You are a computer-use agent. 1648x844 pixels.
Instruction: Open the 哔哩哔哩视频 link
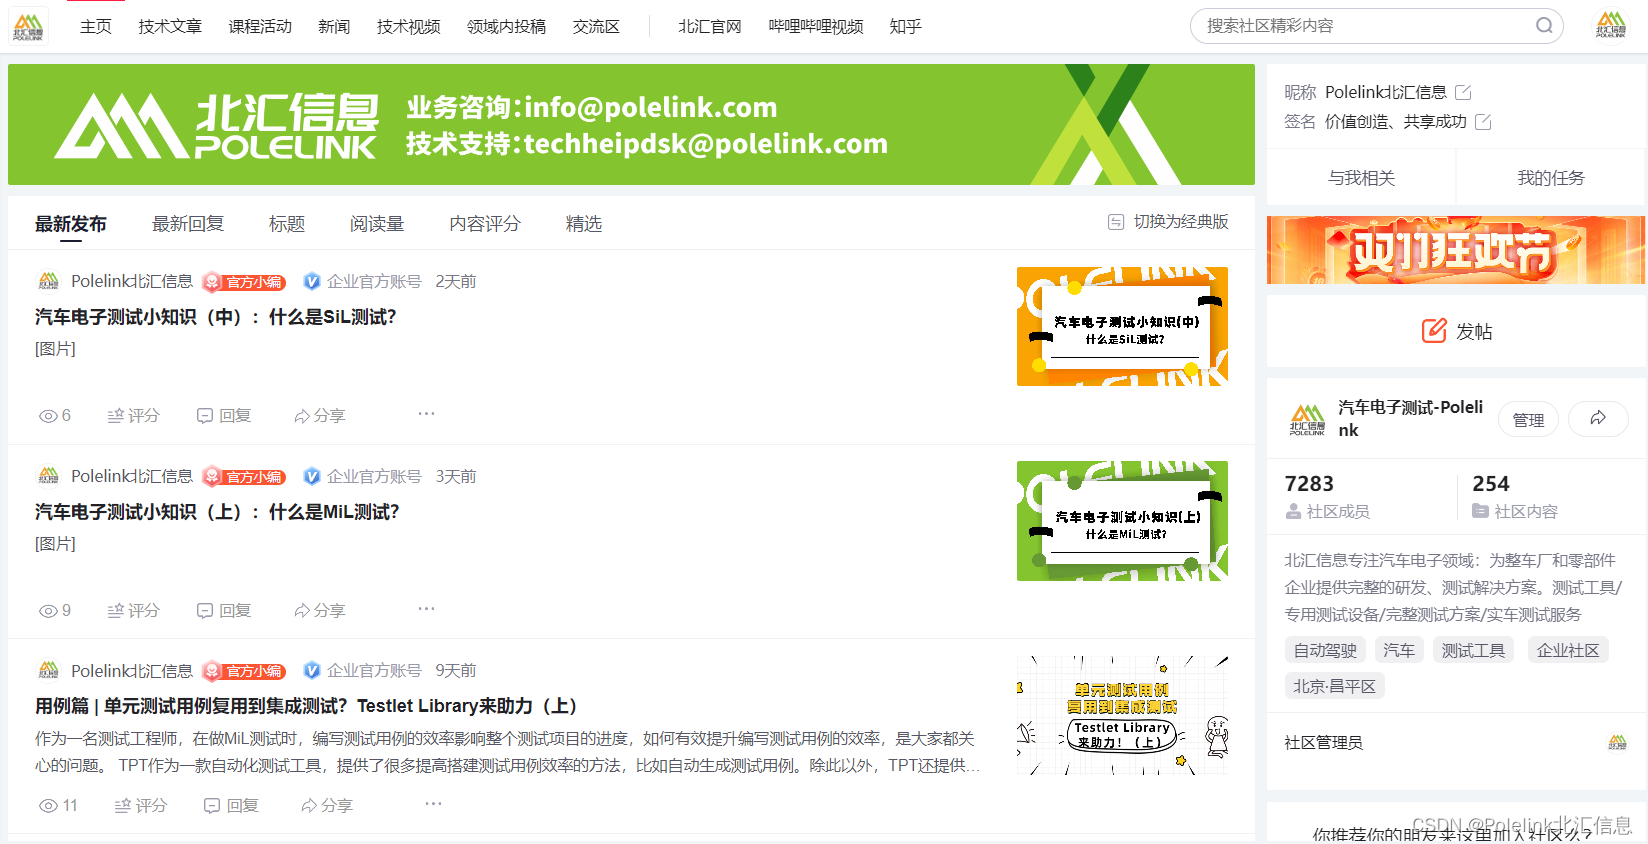[x=816, y=27]
